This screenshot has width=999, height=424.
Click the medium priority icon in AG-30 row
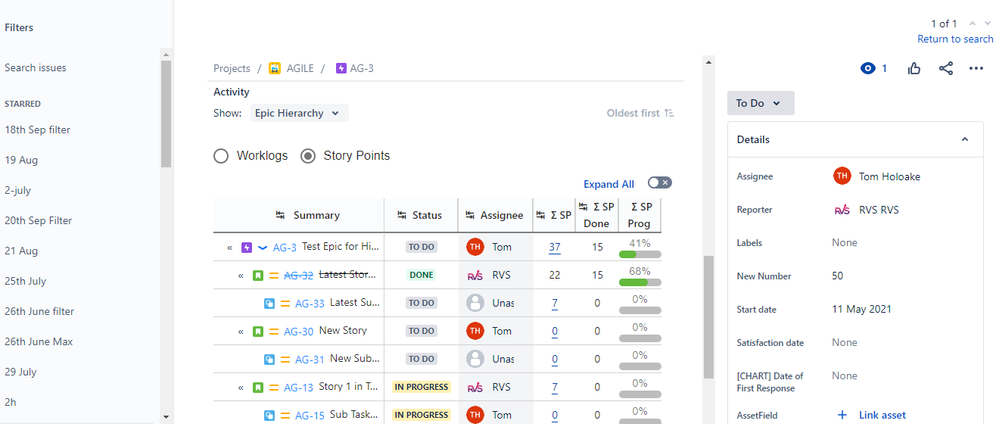[x=274, y=332]
